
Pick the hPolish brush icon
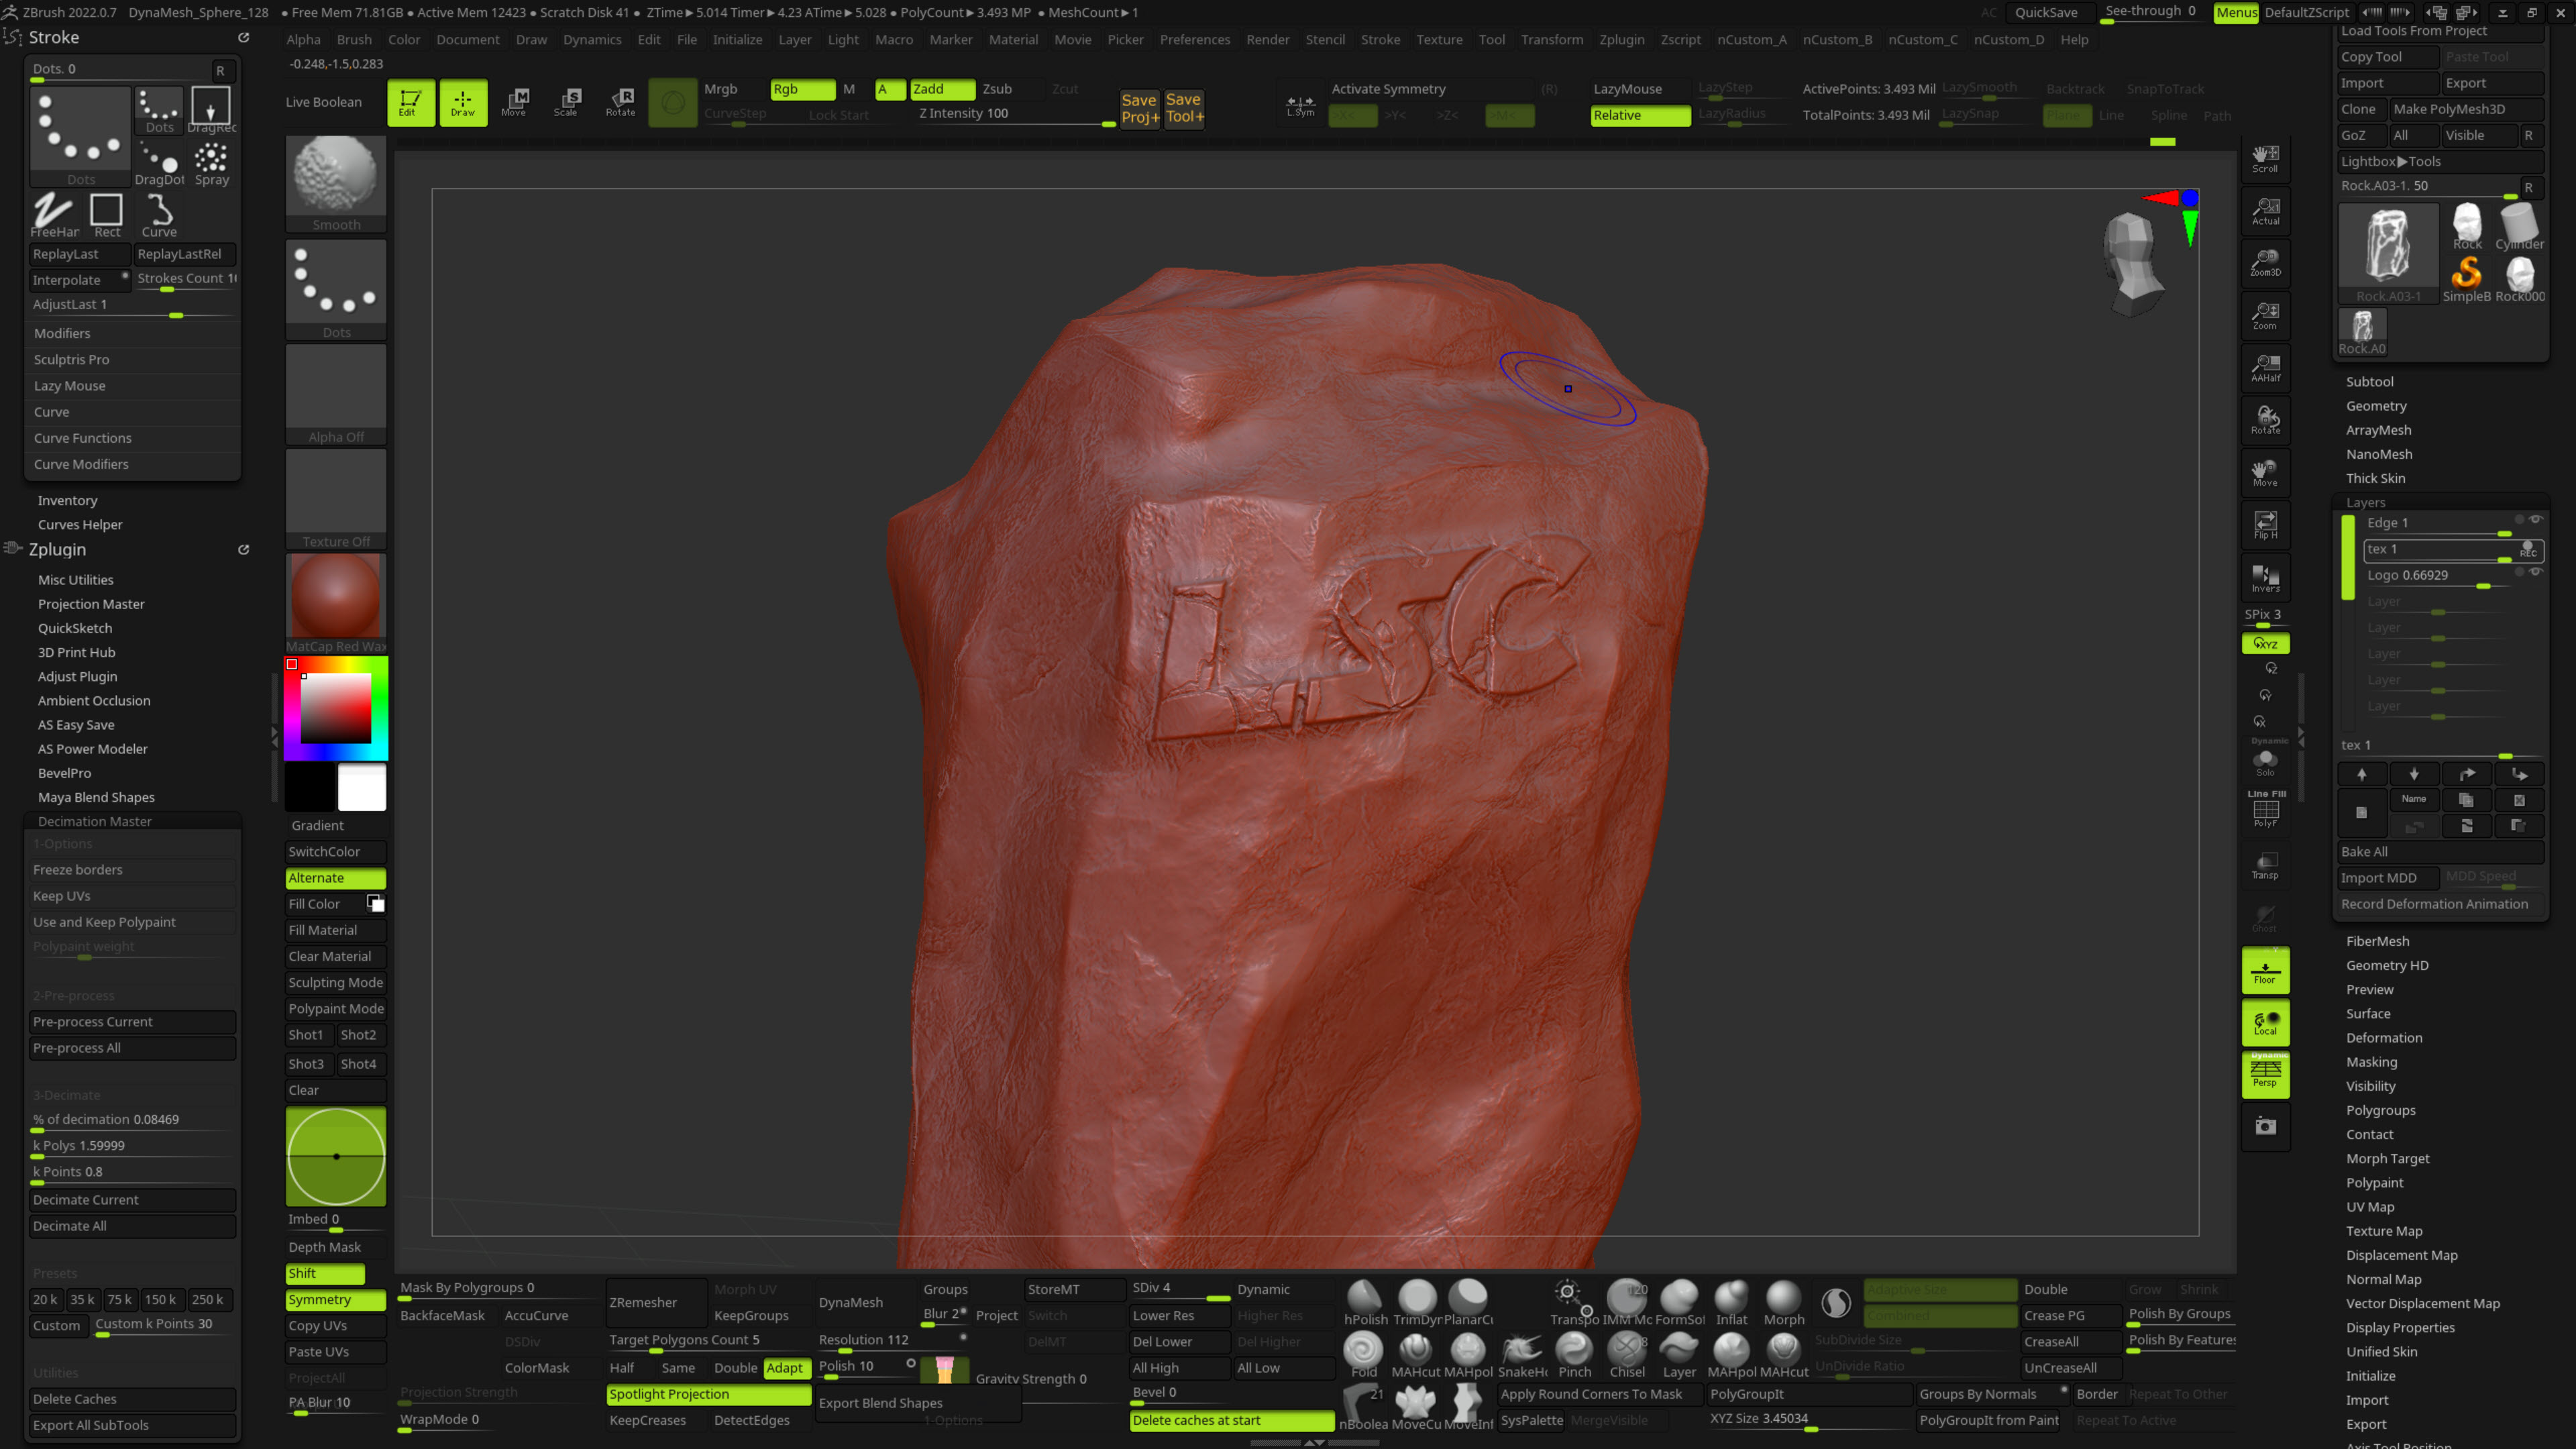tap(1364, 1301)
